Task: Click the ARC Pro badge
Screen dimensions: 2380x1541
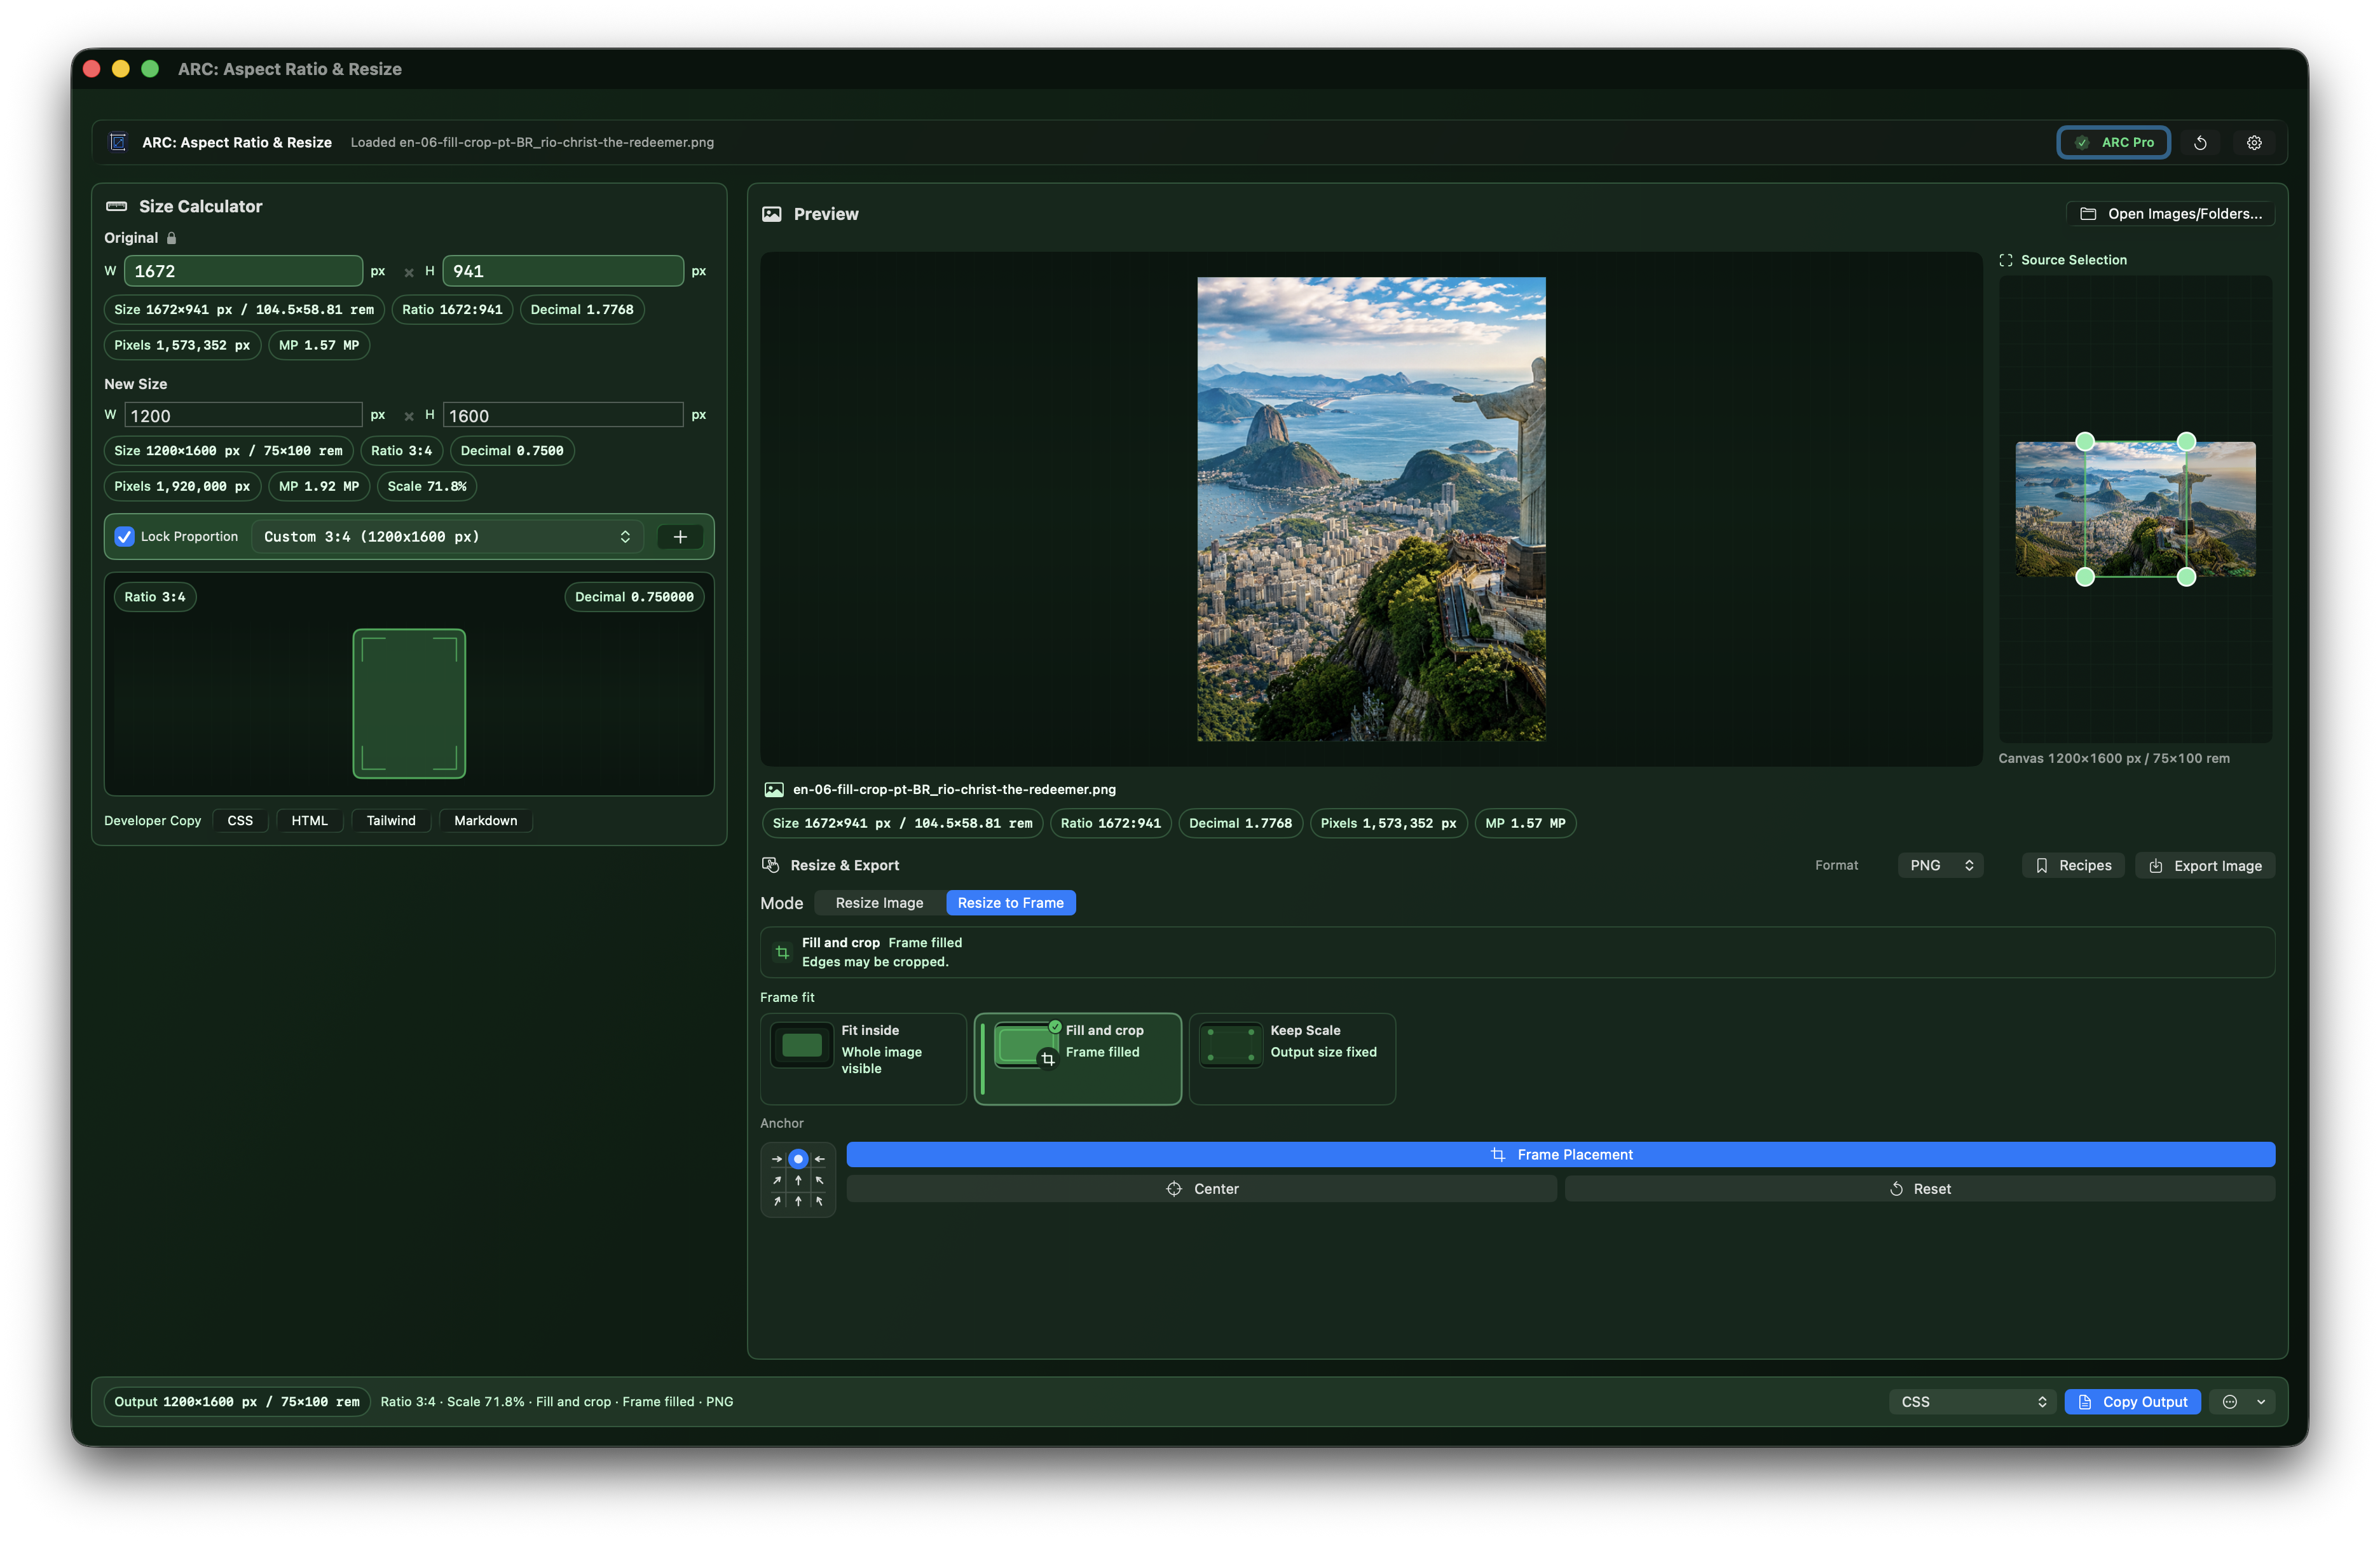Action: (2114, 142)
